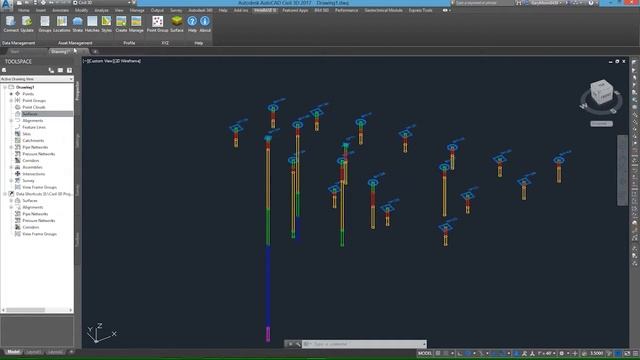Click the ViewCube in the viewport
This screenshot has height=360, width=640.
click(x=602, y=93)
